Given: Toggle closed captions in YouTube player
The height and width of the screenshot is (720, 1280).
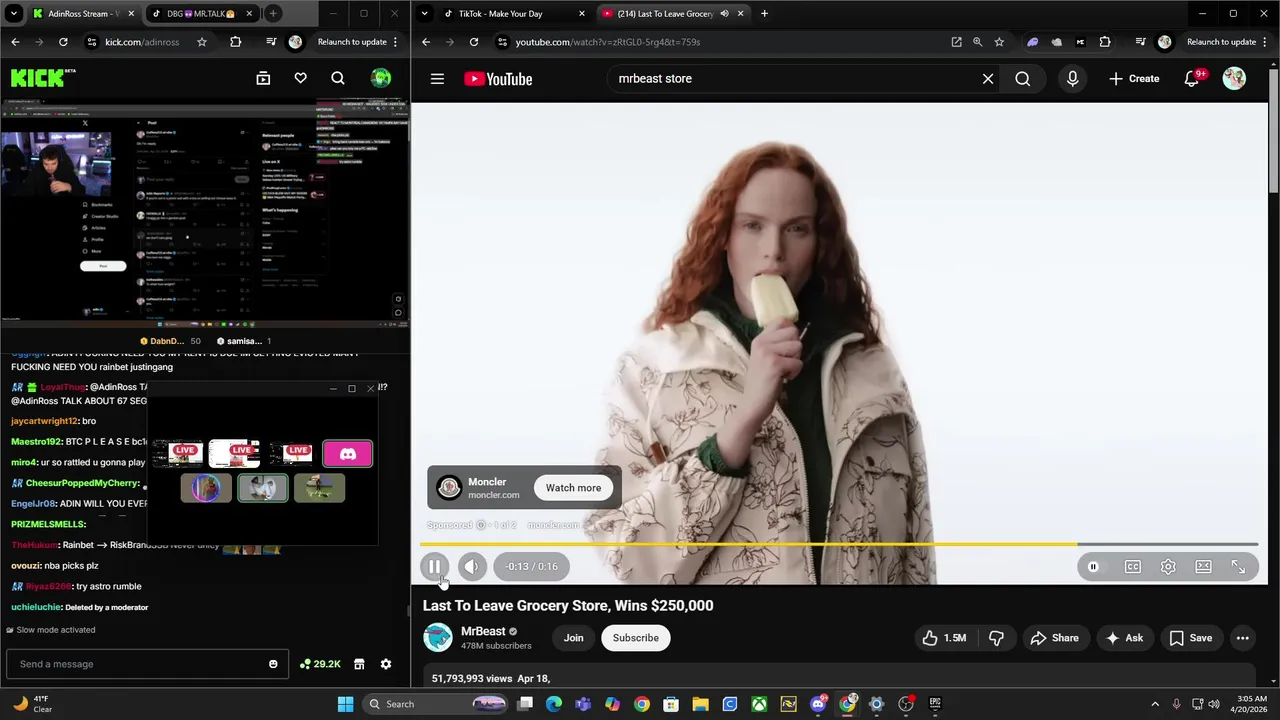Looking at the screenshot, I should tap(1132, 567).
